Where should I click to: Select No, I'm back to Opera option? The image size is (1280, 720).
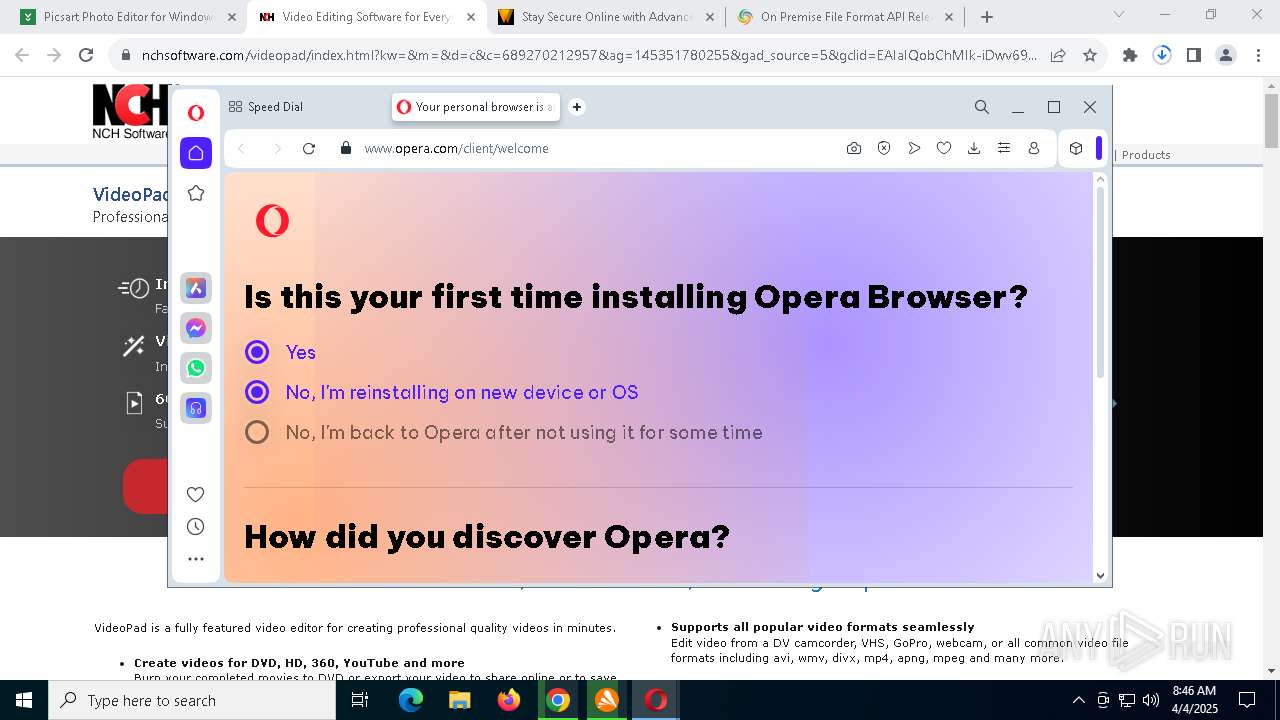pyautogui.click(x=257, y=432)
